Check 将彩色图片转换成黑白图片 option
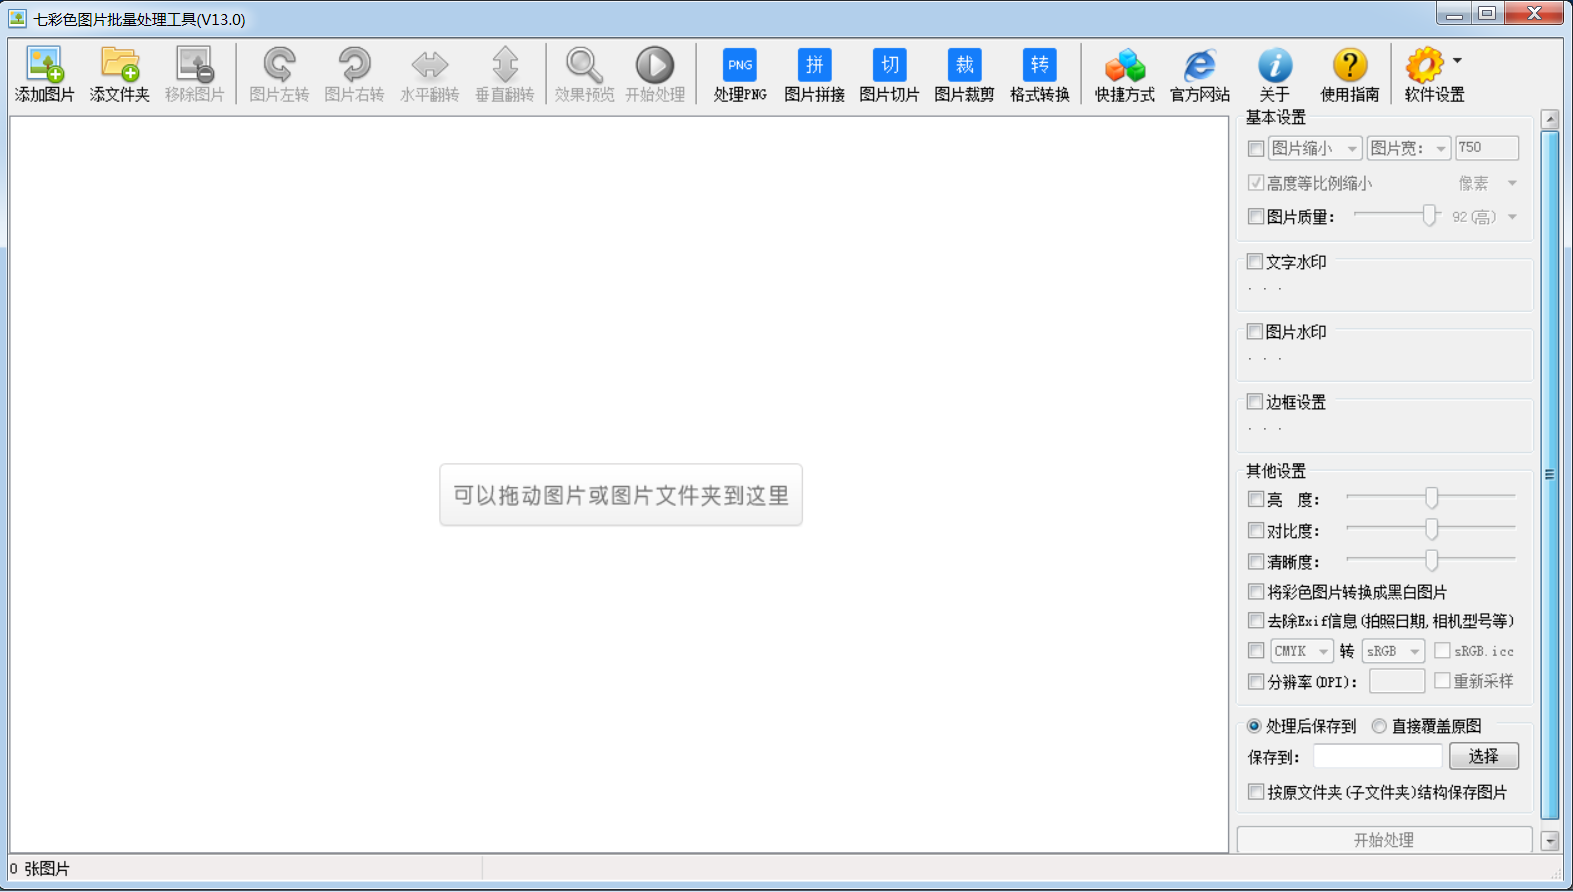 1256,592
